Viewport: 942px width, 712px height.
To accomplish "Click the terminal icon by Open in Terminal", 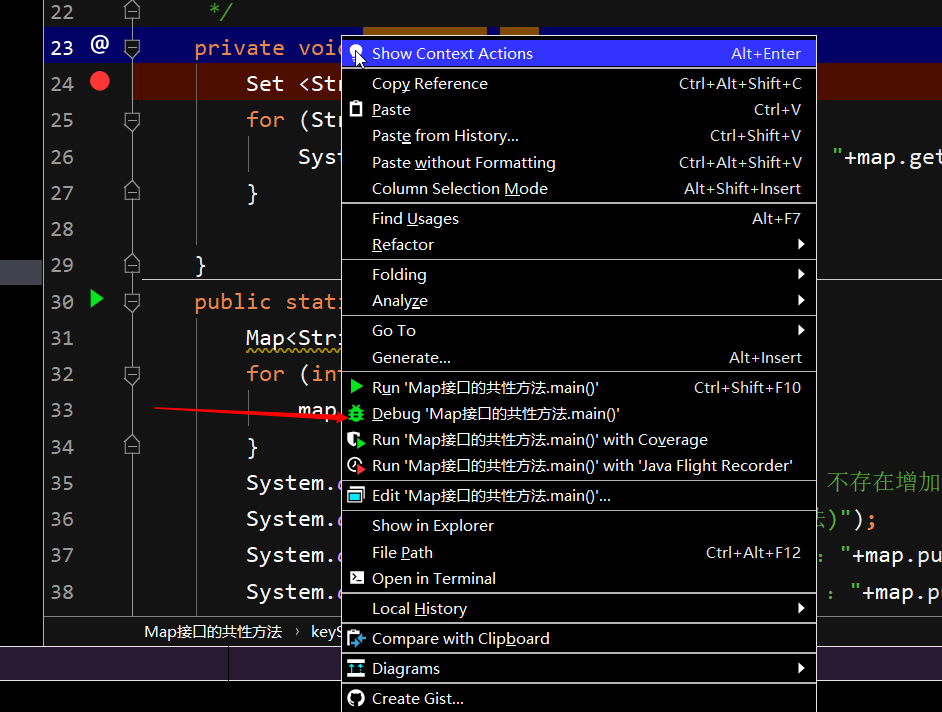I will (356, 577).
